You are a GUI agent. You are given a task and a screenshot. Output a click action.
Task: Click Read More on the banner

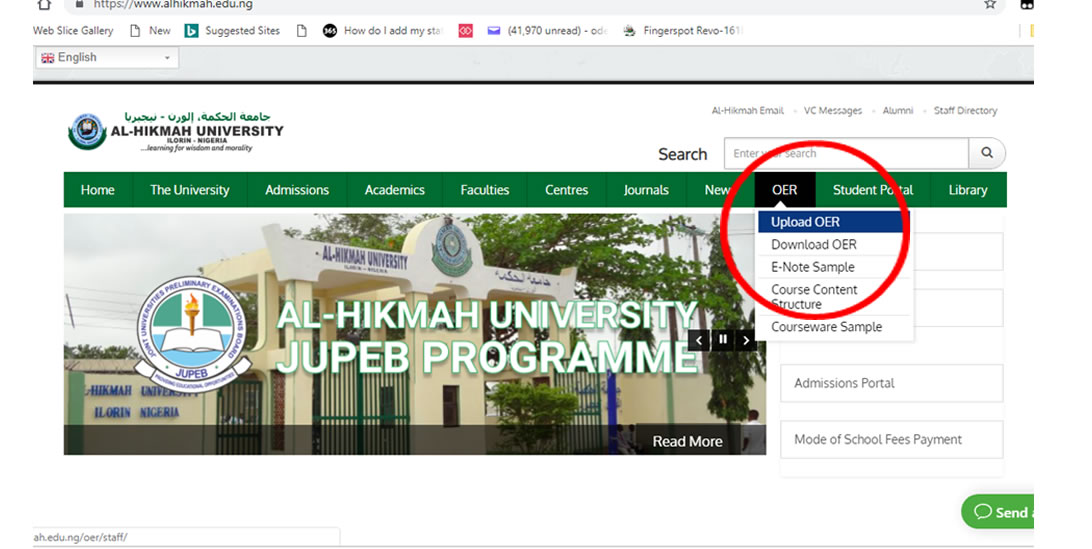[x=687, y=441]
